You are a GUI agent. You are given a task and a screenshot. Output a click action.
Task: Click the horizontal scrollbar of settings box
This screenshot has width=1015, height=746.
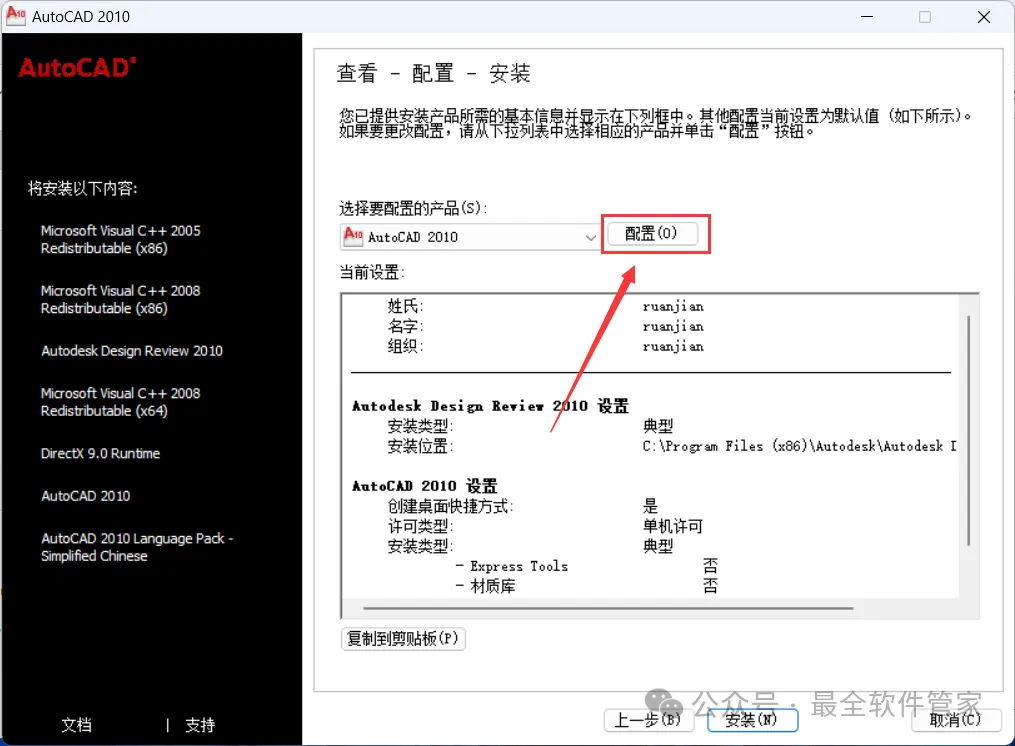tap(608, 608)
